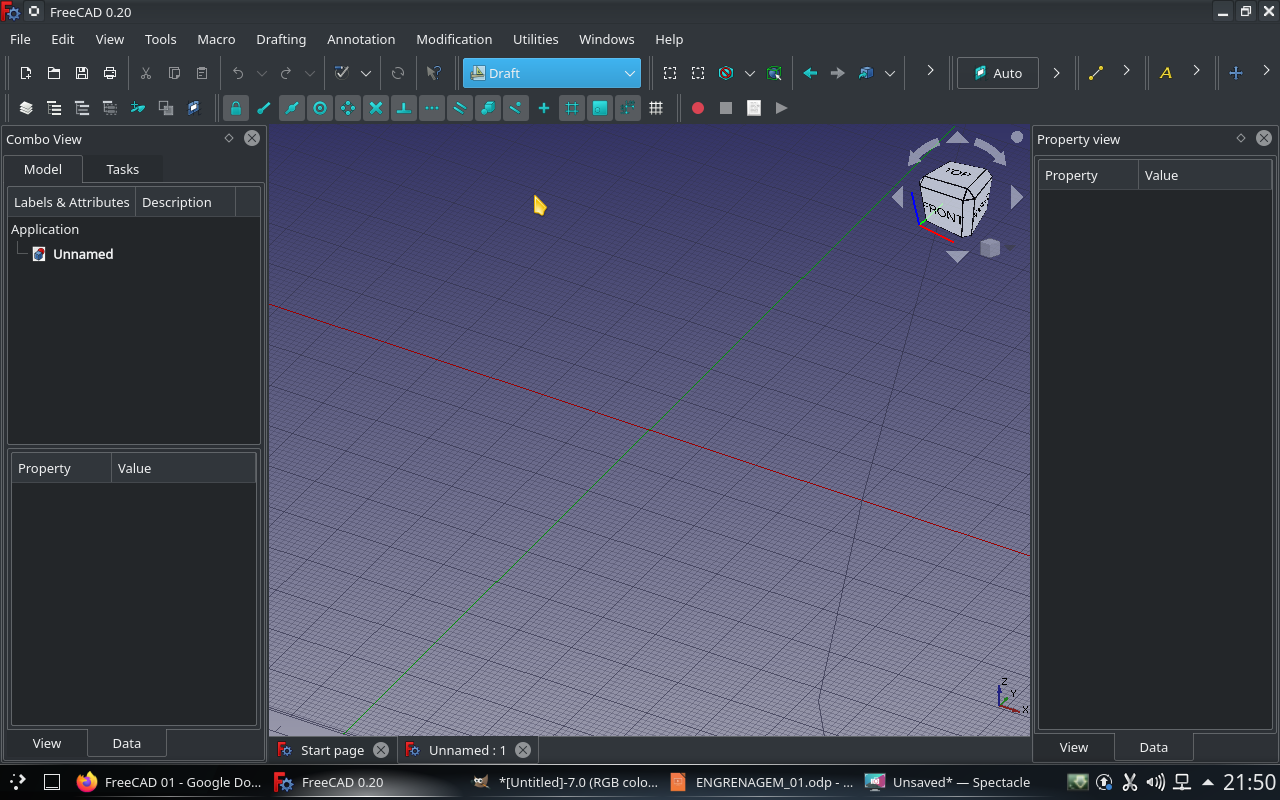Execute the current macro
Viewport: 1280px width, 800px height.
click(x=781, y=108)
